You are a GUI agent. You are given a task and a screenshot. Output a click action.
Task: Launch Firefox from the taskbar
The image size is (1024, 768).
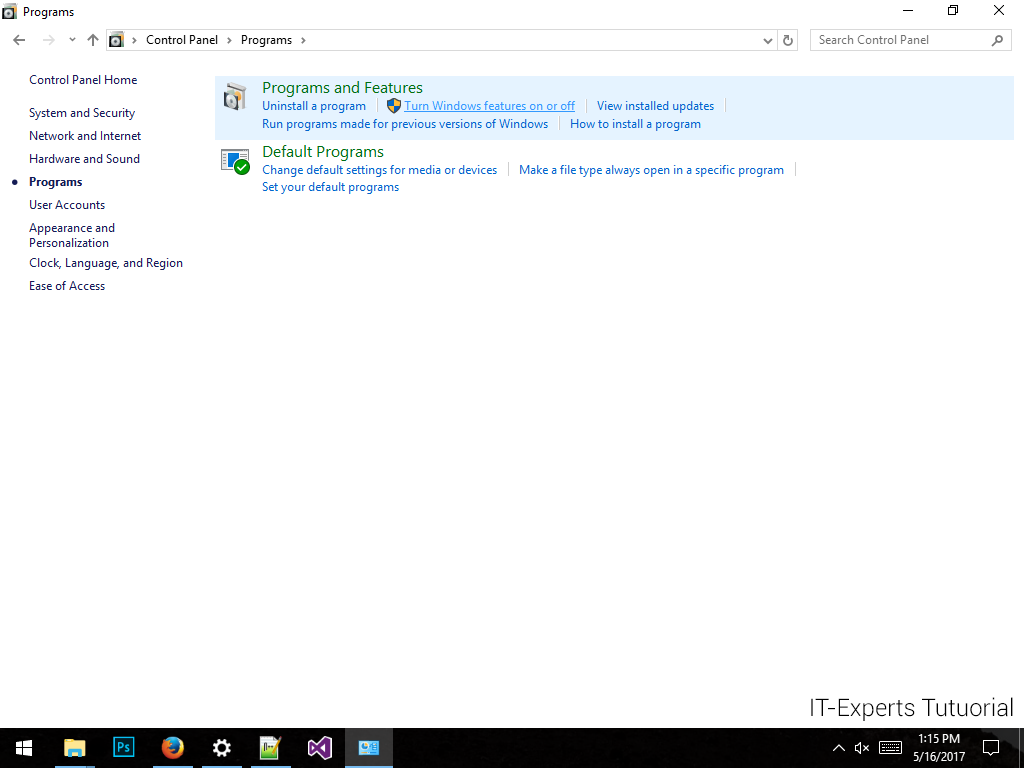pyautogui.click(x=173, y=747)
